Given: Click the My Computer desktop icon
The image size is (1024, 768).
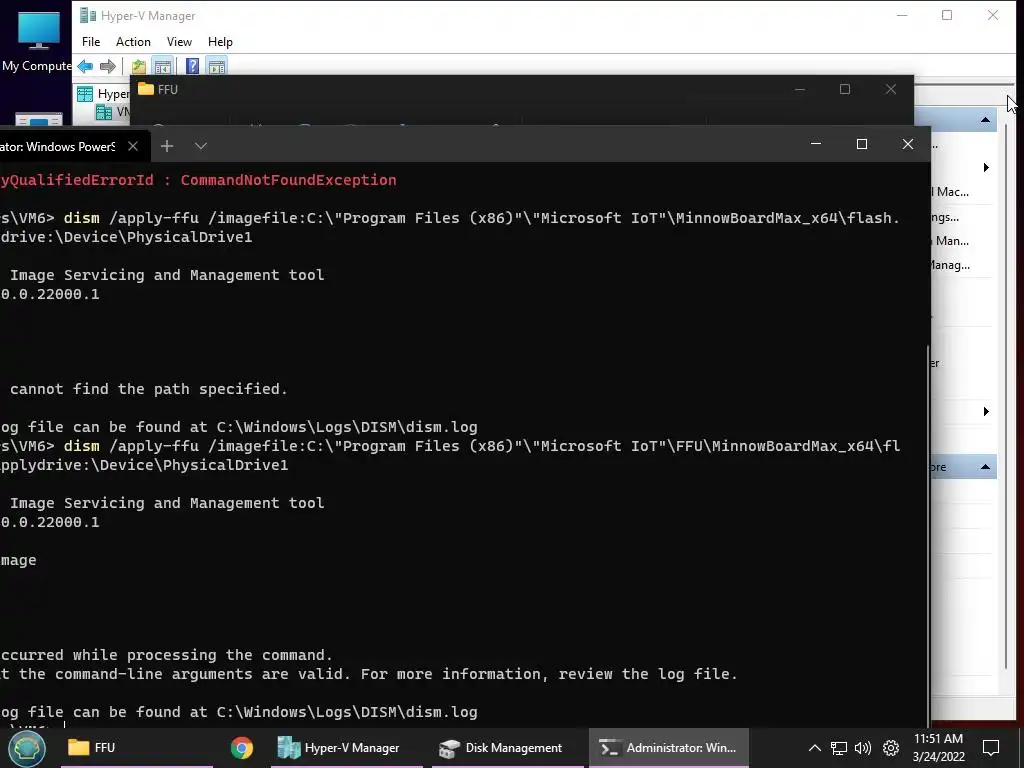Looking at the screenshot, I should pos(37,39).
